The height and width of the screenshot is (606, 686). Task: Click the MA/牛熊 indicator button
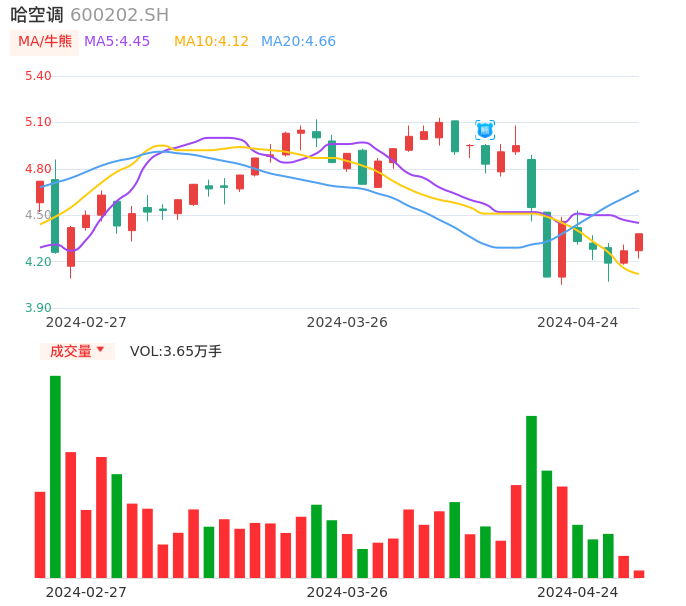pos(44,42)
